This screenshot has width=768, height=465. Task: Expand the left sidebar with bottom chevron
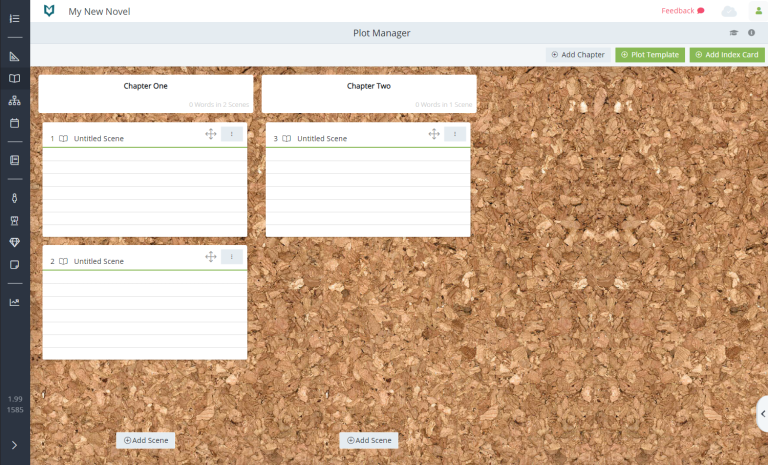click(14, 445)
